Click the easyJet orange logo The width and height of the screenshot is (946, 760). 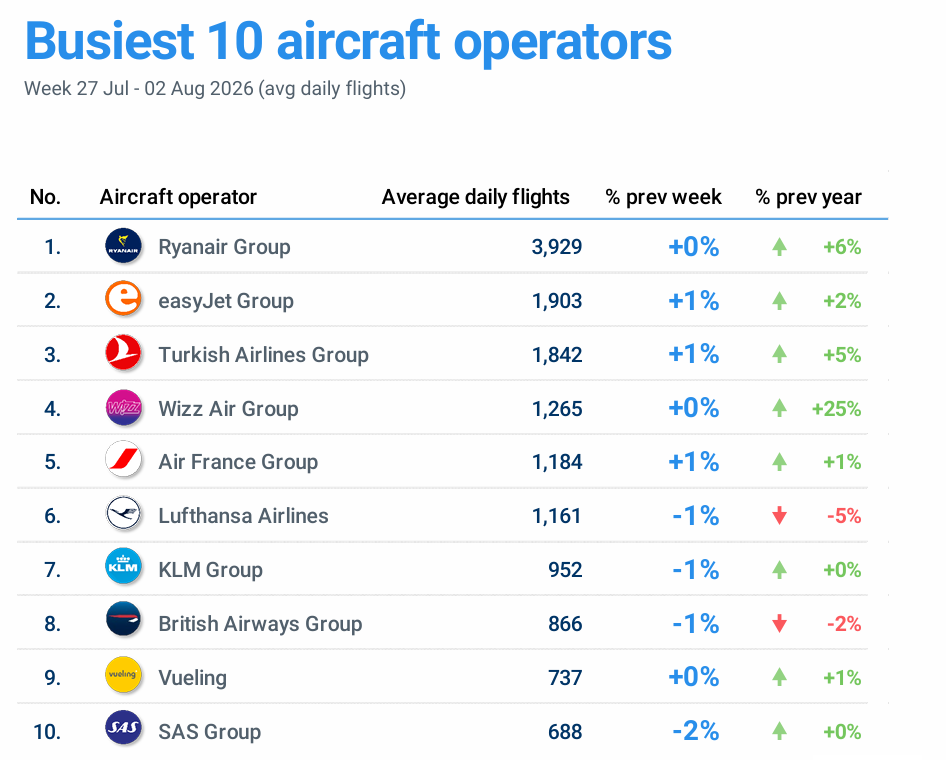[124, 299]
